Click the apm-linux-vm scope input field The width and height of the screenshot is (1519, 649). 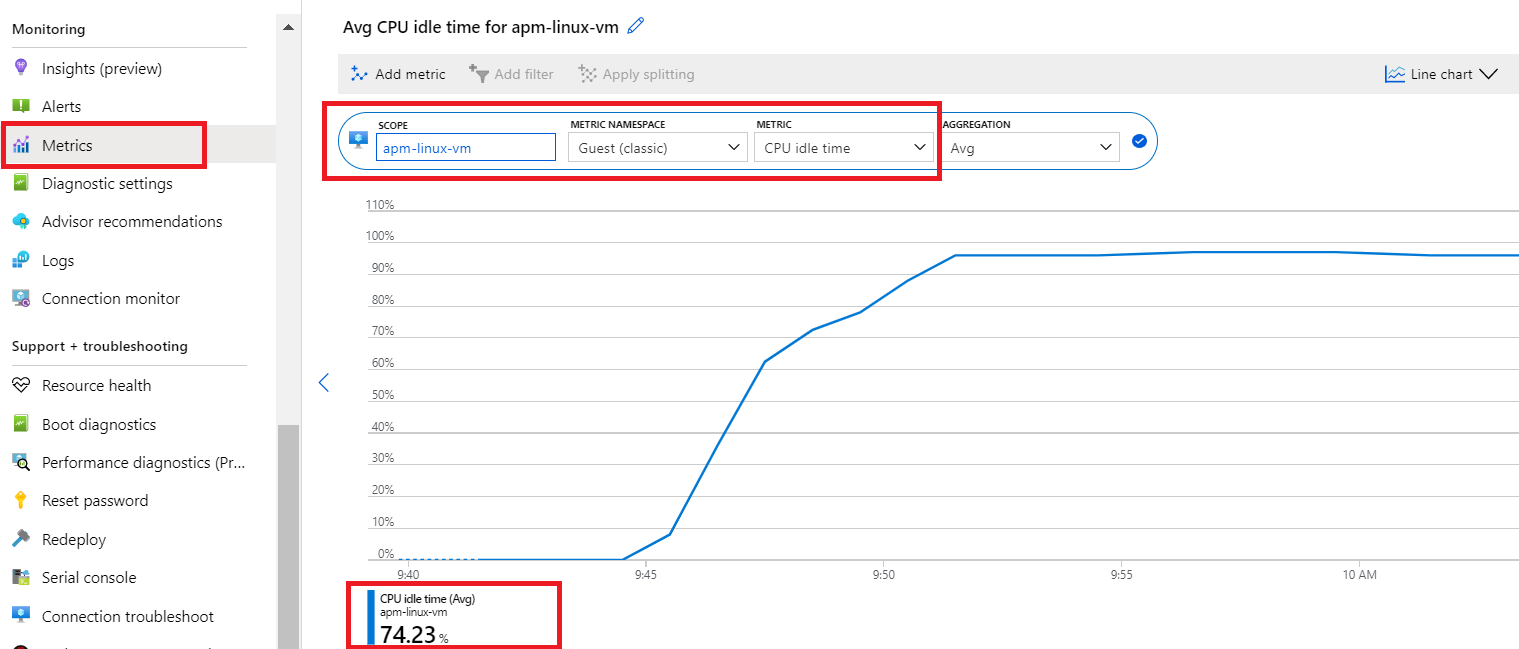pyautogui.click(x=465, y=148)
